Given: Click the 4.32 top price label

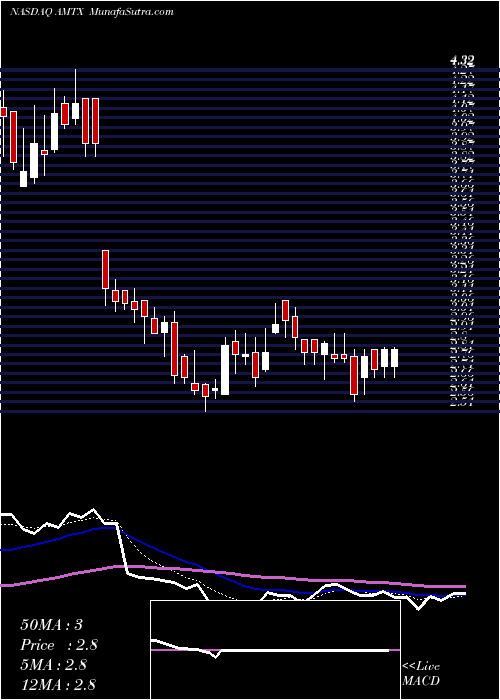Looking at the screenshot, I should click(462, 61).
